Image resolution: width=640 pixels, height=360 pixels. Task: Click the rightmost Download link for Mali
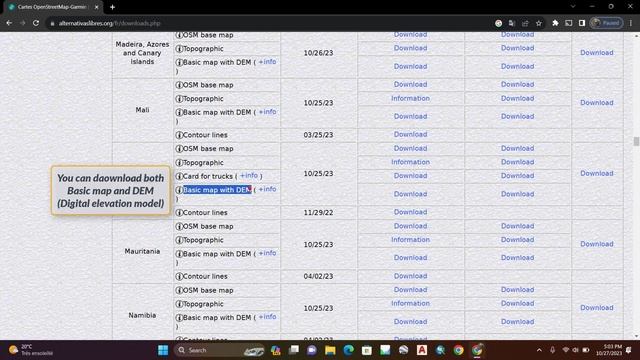[x=597, y=102]
